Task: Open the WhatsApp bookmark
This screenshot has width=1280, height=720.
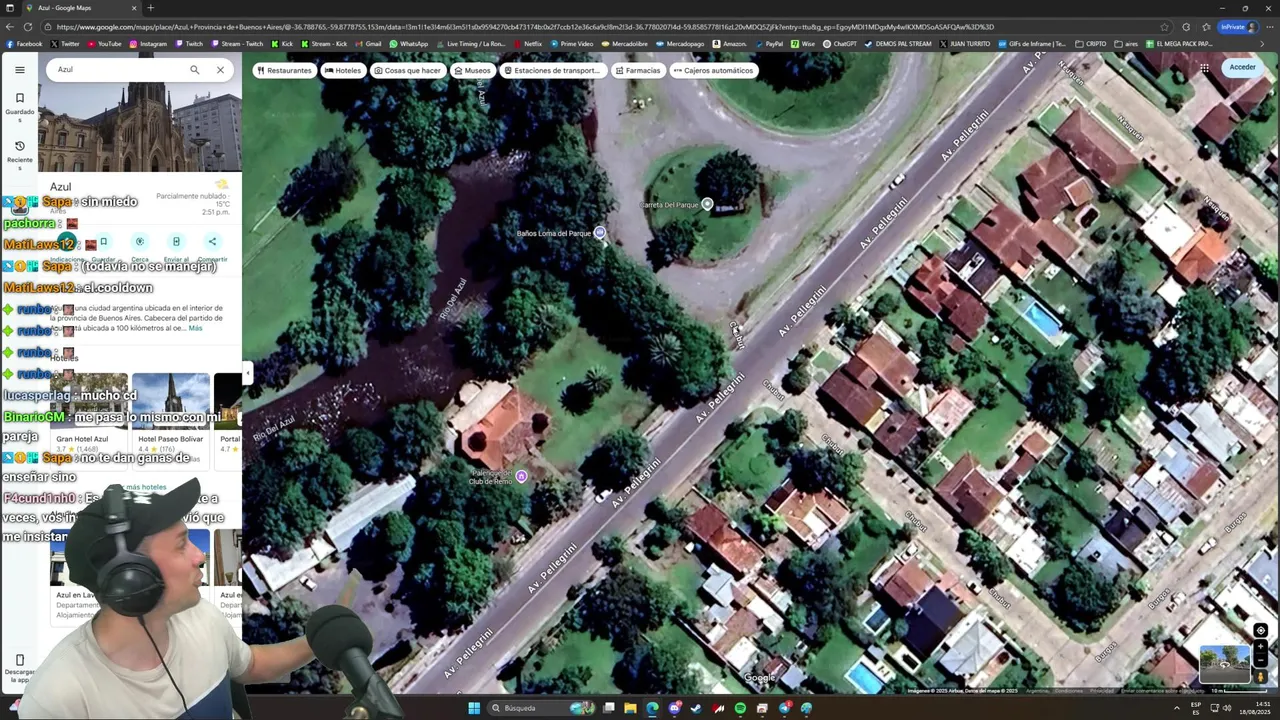Action: tap(408, 44)
